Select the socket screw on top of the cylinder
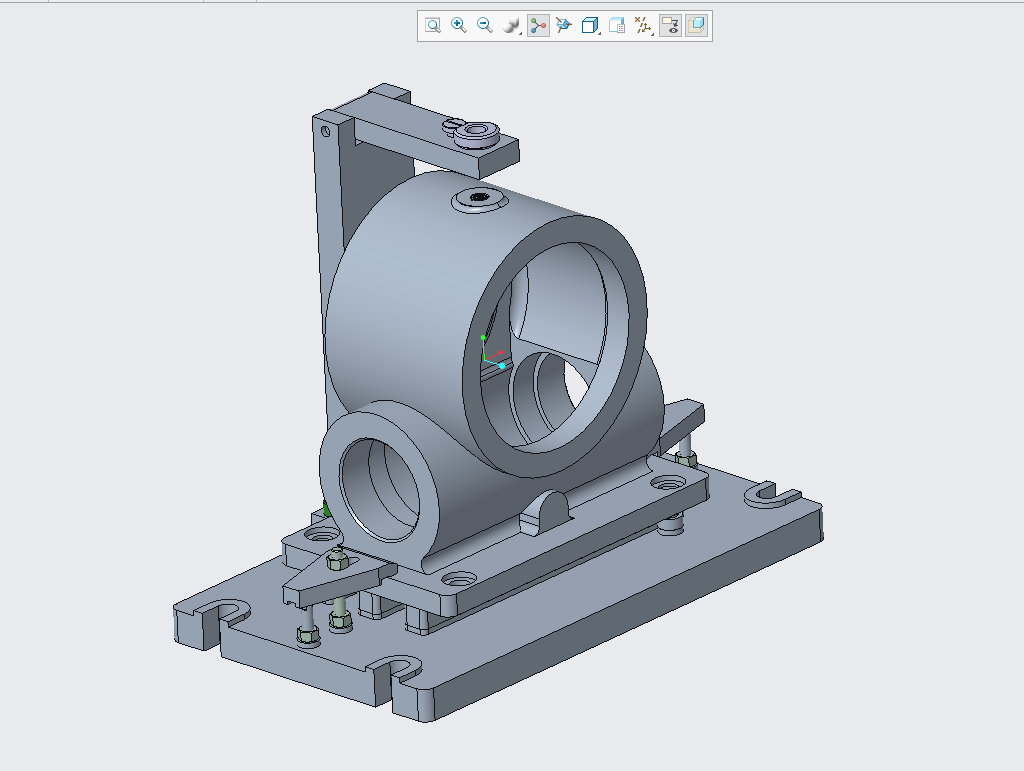 click(x=480, y=197)
